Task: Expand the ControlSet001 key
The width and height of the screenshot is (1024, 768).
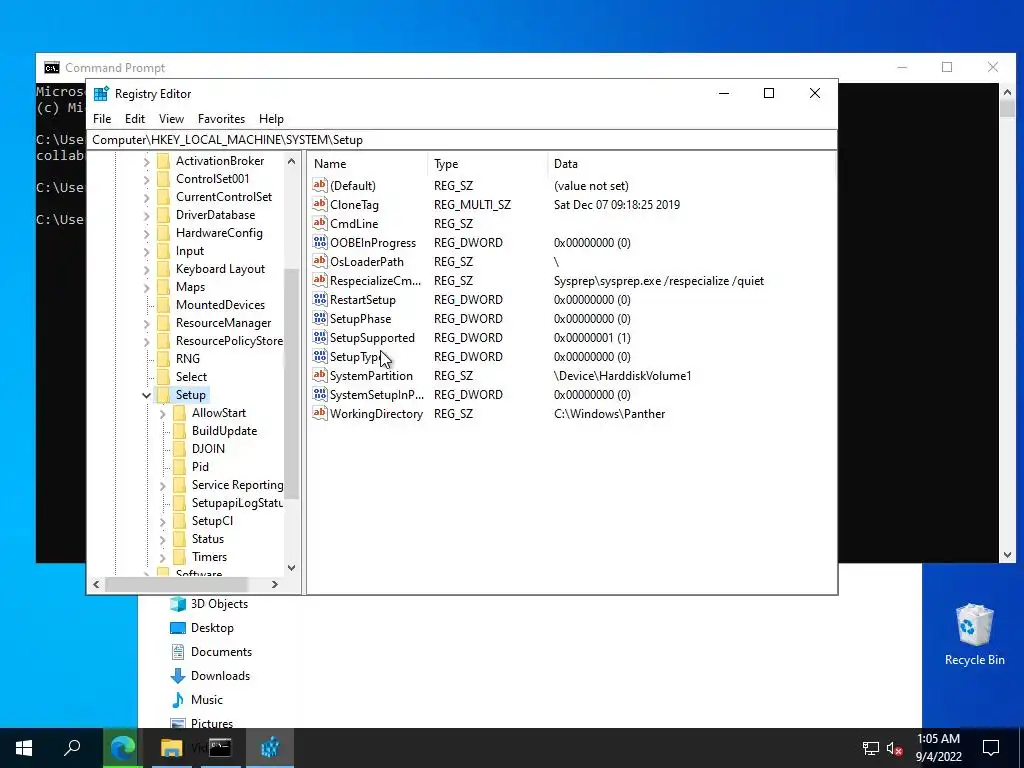Action: click(x=146, y=179)
